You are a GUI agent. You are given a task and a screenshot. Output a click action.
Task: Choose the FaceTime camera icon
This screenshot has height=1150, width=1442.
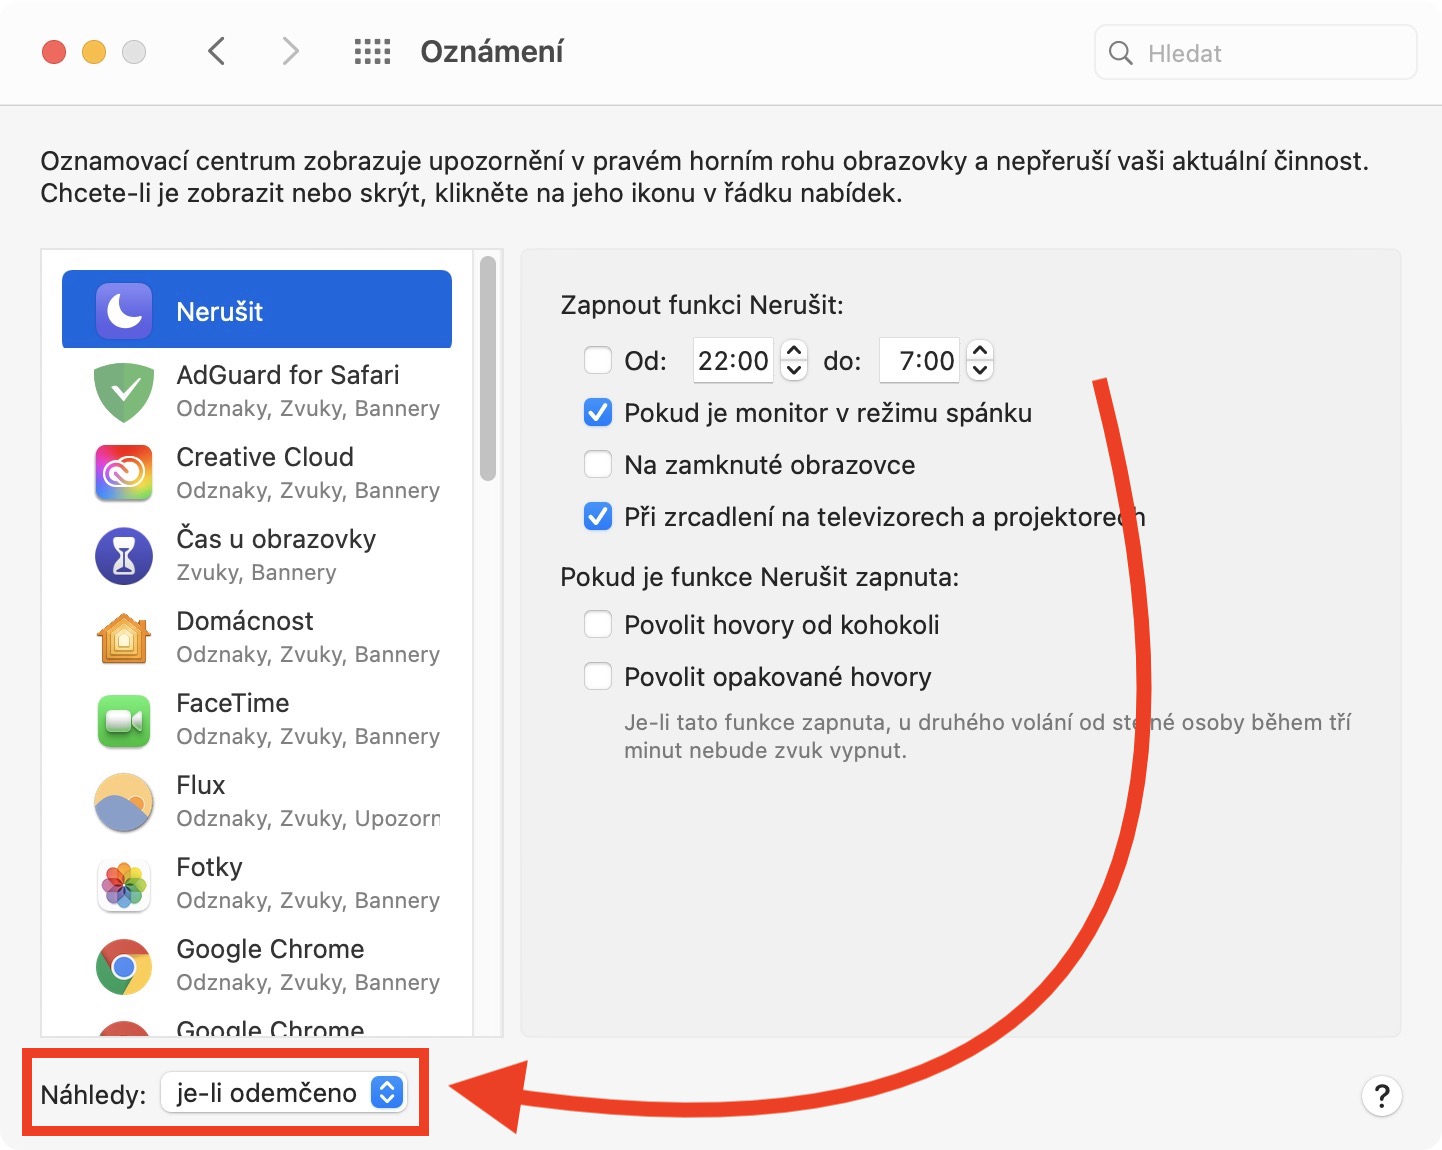[x=124, y=720]
